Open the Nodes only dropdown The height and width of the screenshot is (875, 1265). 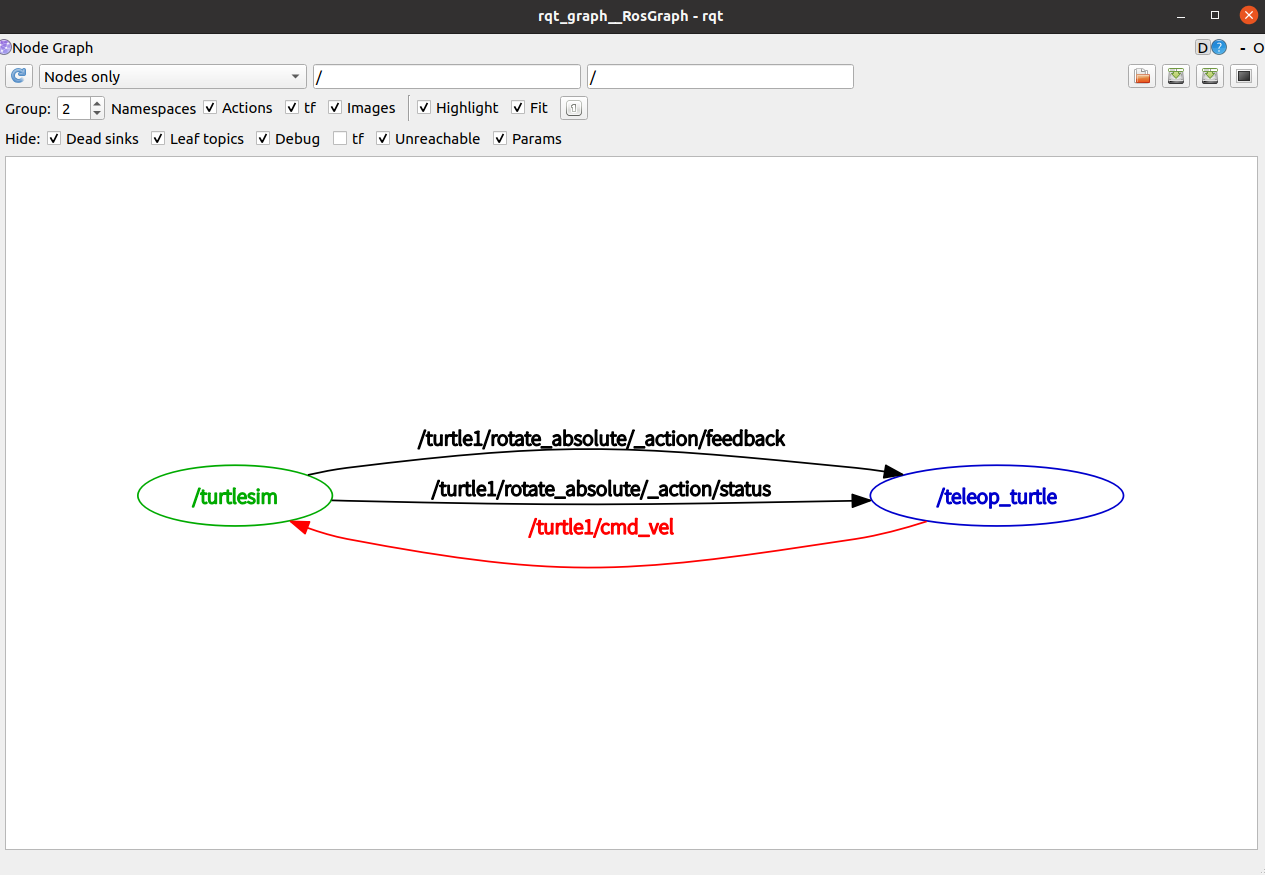click(x=173, y=76)
